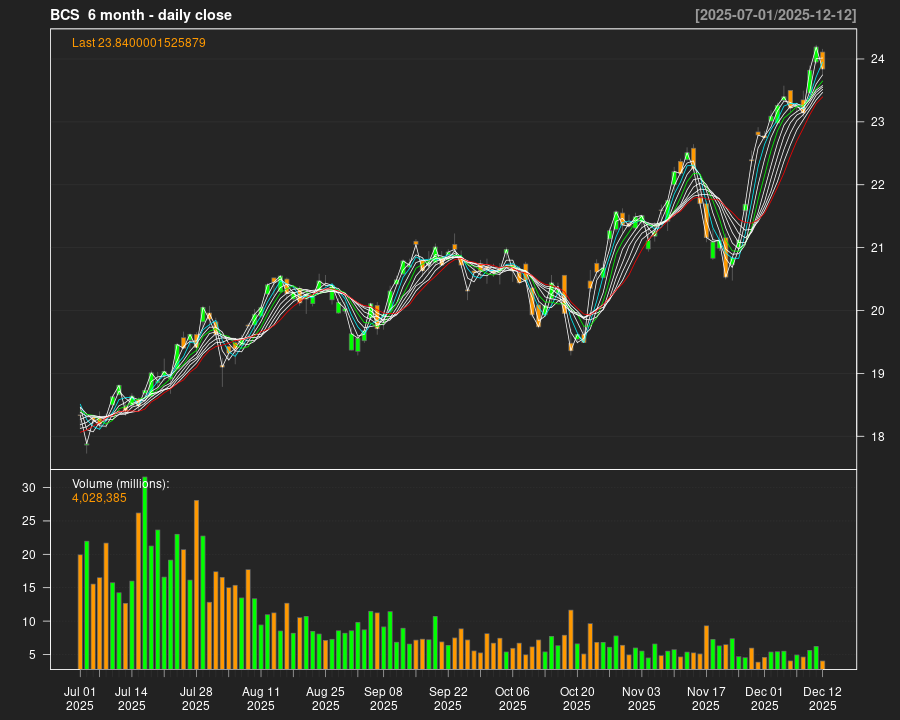900x720 pixels.
Task: Select the Oct 06 2025 axis label
Action: (512, 698)
